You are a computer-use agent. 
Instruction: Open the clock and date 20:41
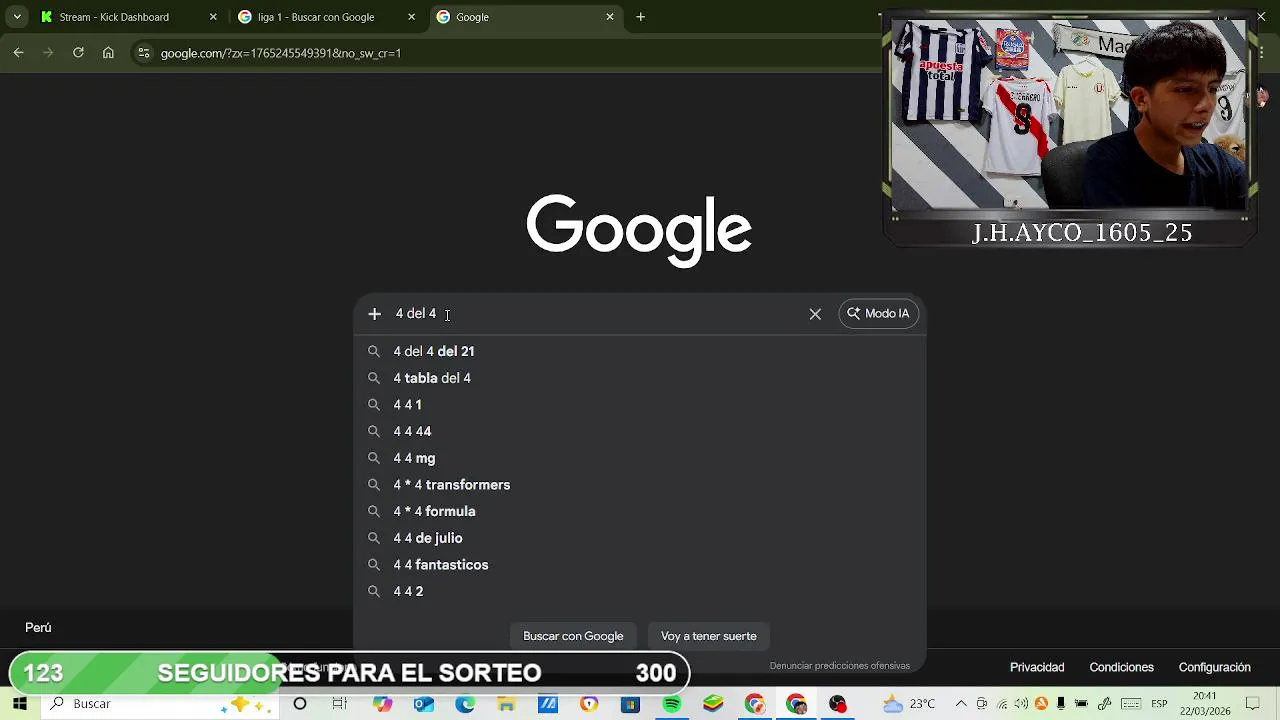click(1205, 704)
